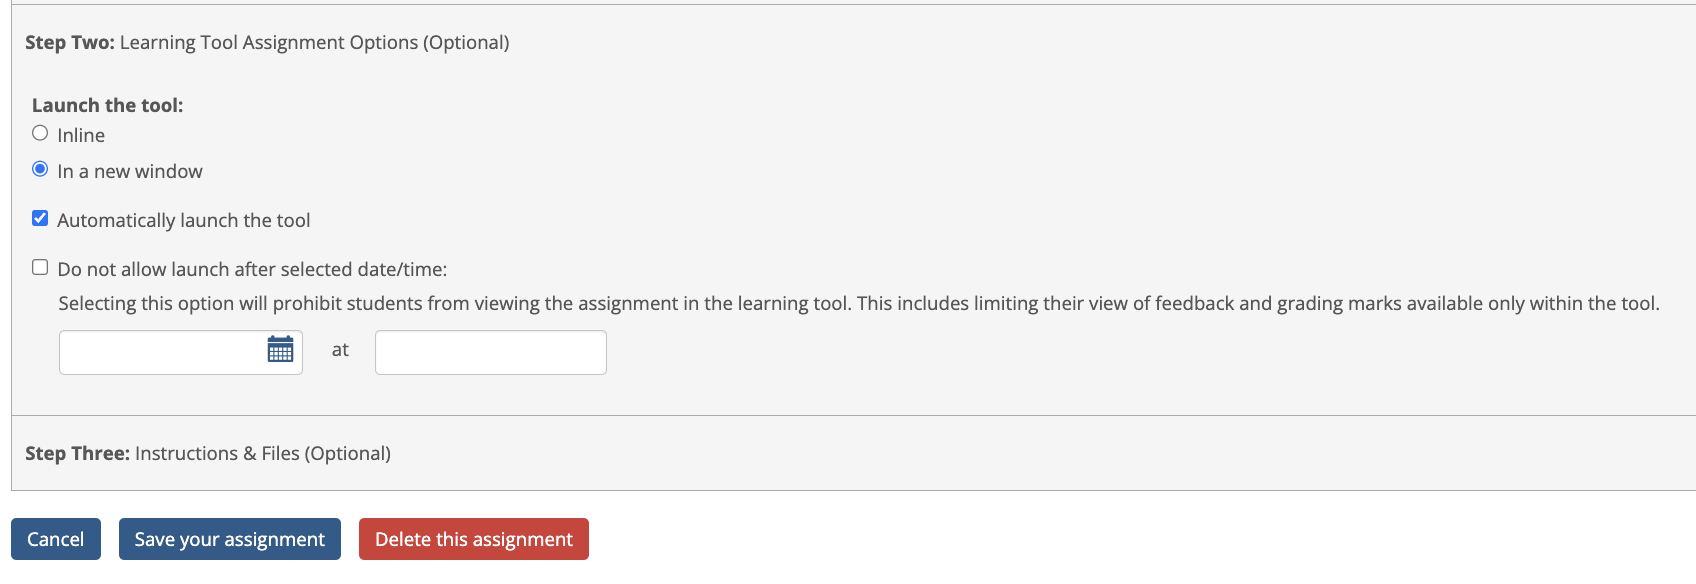Screen dimensions: 1696x584
Task: Open the date picker to choose a cutoff date
Action: click(281, 352)
